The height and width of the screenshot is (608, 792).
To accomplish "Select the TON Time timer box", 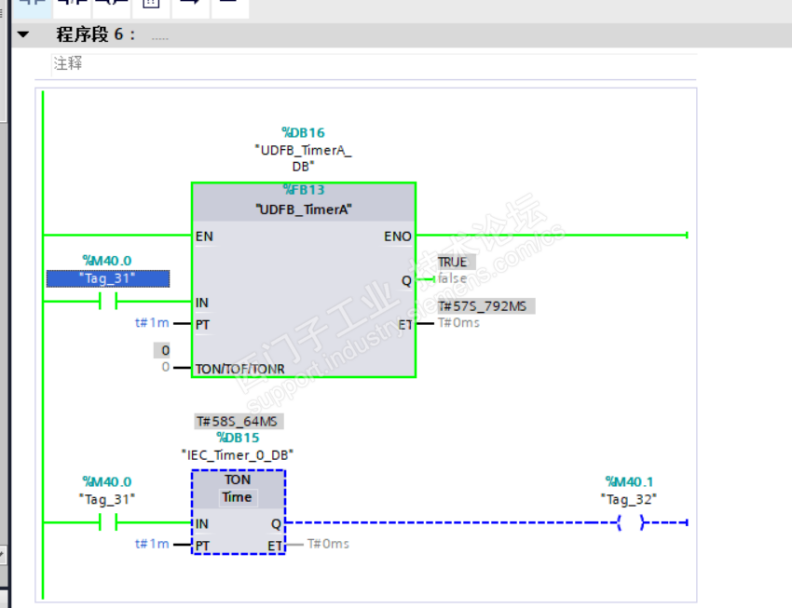I will click(238, 512).
